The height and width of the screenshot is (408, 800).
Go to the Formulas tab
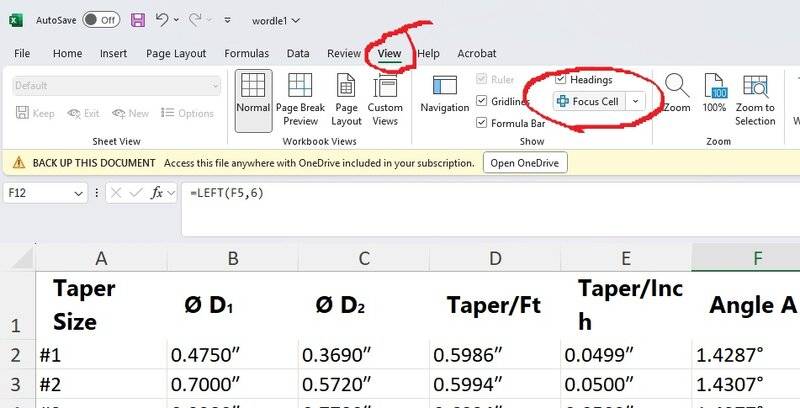click(x=246, y=54)
